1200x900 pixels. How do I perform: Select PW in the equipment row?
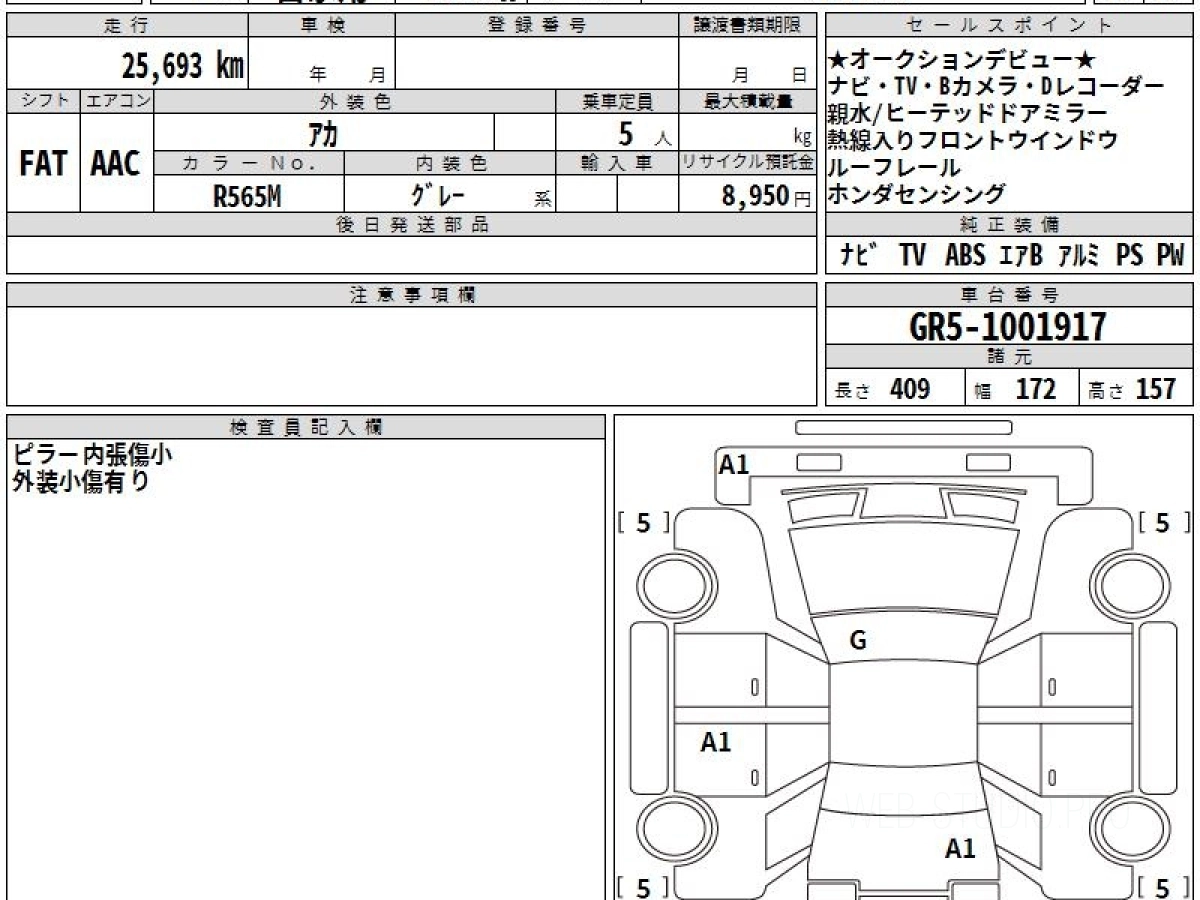pyautogui.click(x=1170, y=256)
